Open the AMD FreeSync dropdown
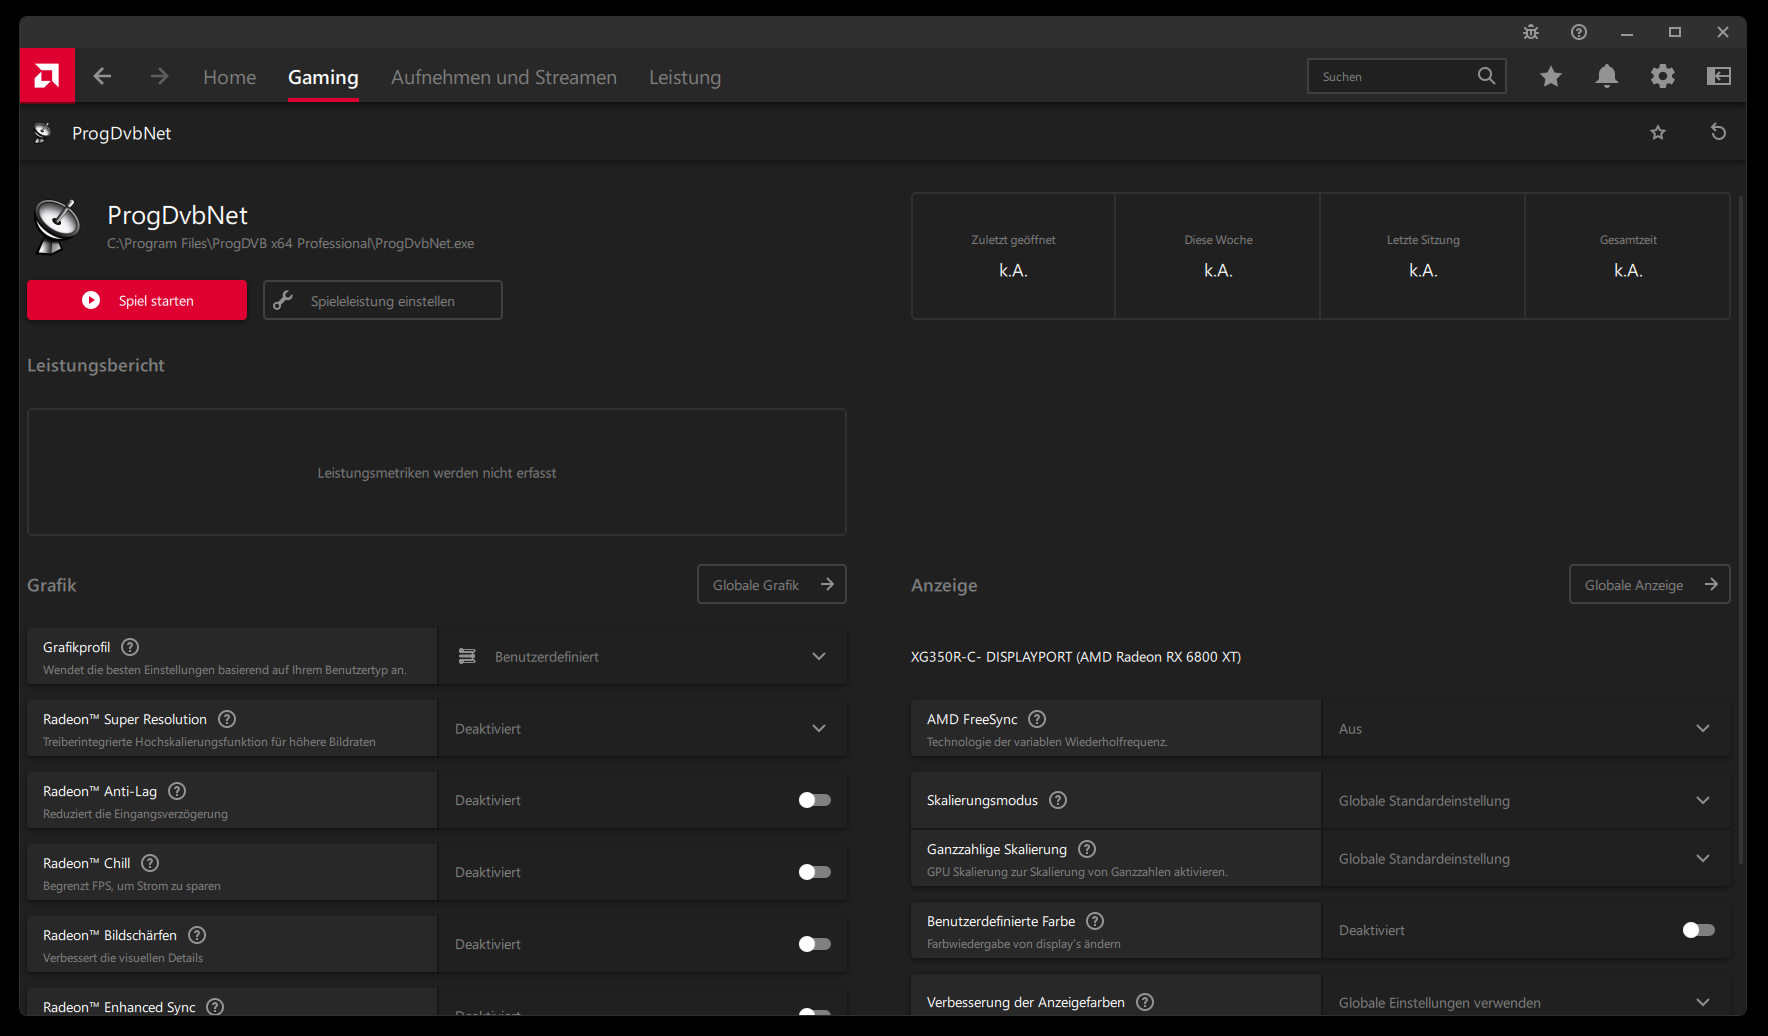This screenshot has width=1768, height=1036. click(1526, 728)
